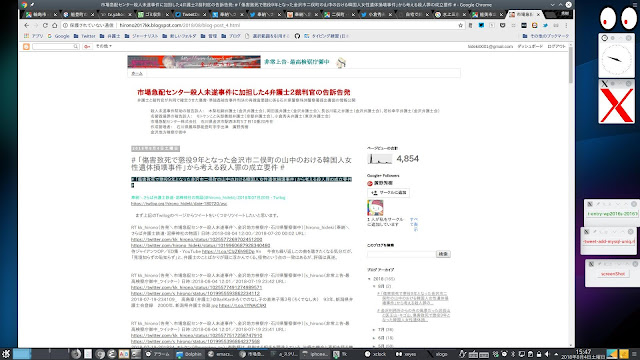Click the GitHub icon in bookmarks bar
Viewport: 640px width, 360px height.
tap(297, 36)
